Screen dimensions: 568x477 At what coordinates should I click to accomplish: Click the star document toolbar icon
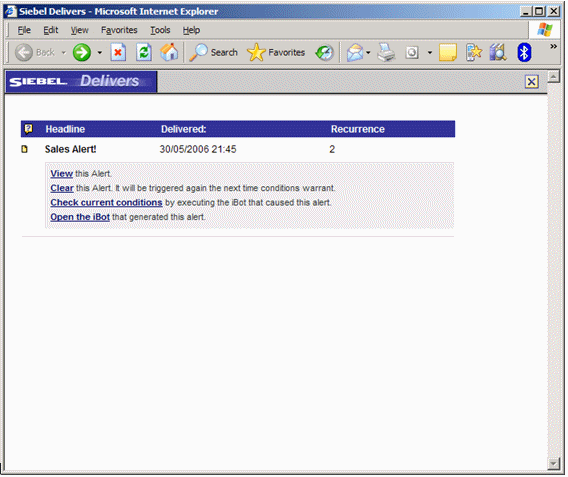474,53
